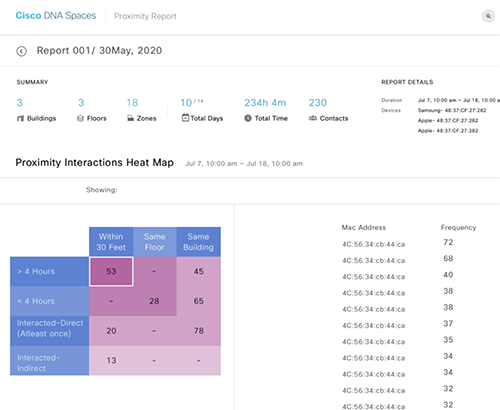Select the 28 heat map cell
The width and height of the screenshot is (500, 410).
[x=154, y=301]
